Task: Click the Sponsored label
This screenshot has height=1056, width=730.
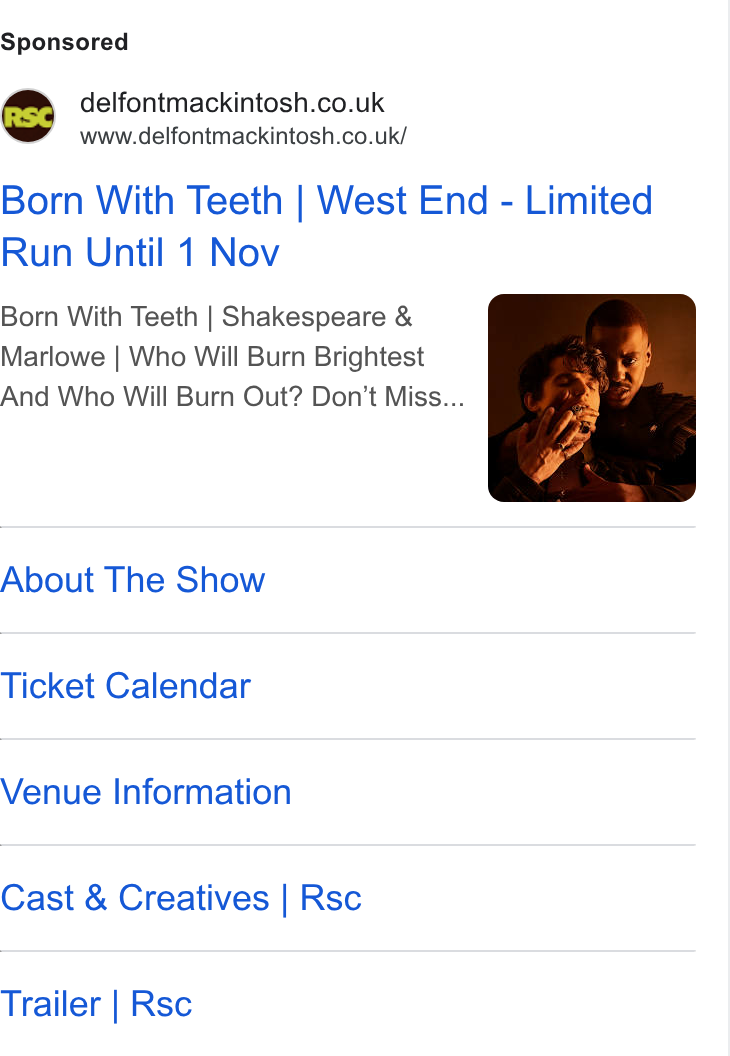Action: 64,42
